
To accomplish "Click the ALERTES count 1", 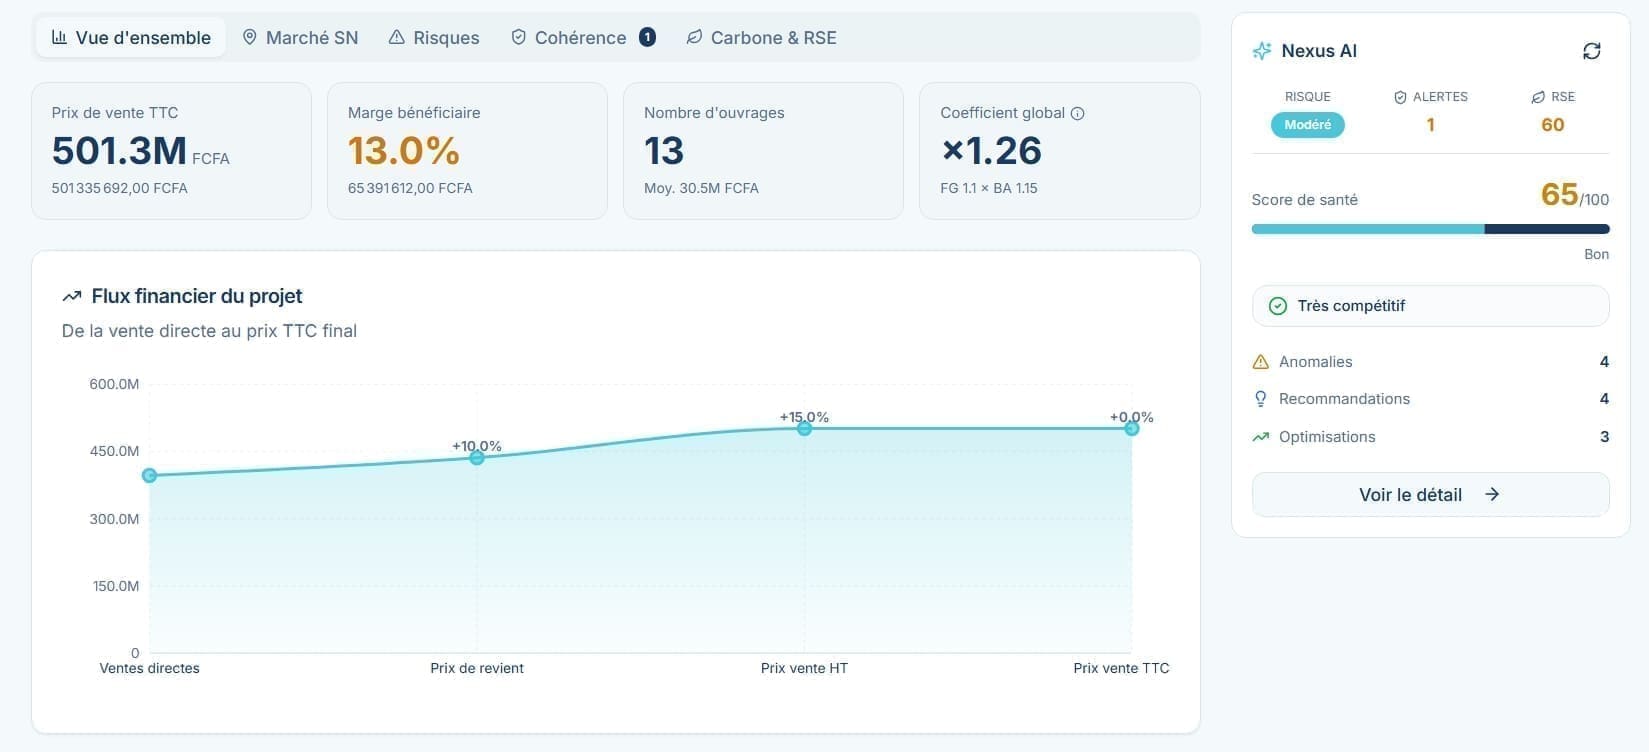I will (x=1431, y=125).
